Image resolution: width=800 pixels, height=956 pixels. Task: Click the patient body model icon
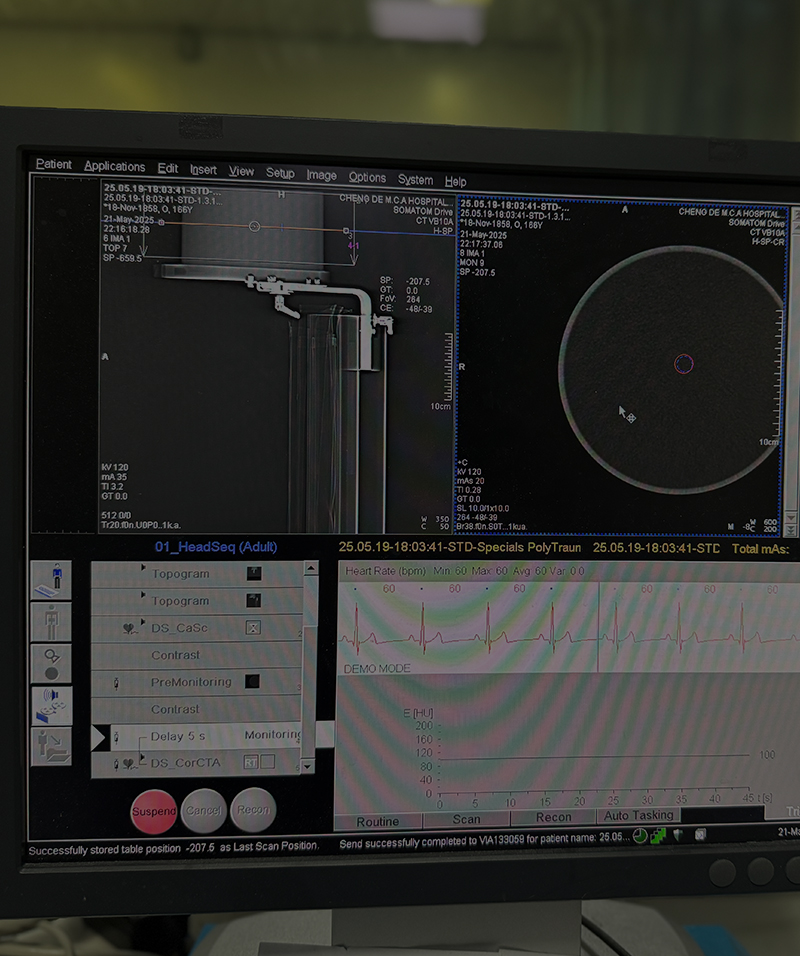(x=50, y=622)
